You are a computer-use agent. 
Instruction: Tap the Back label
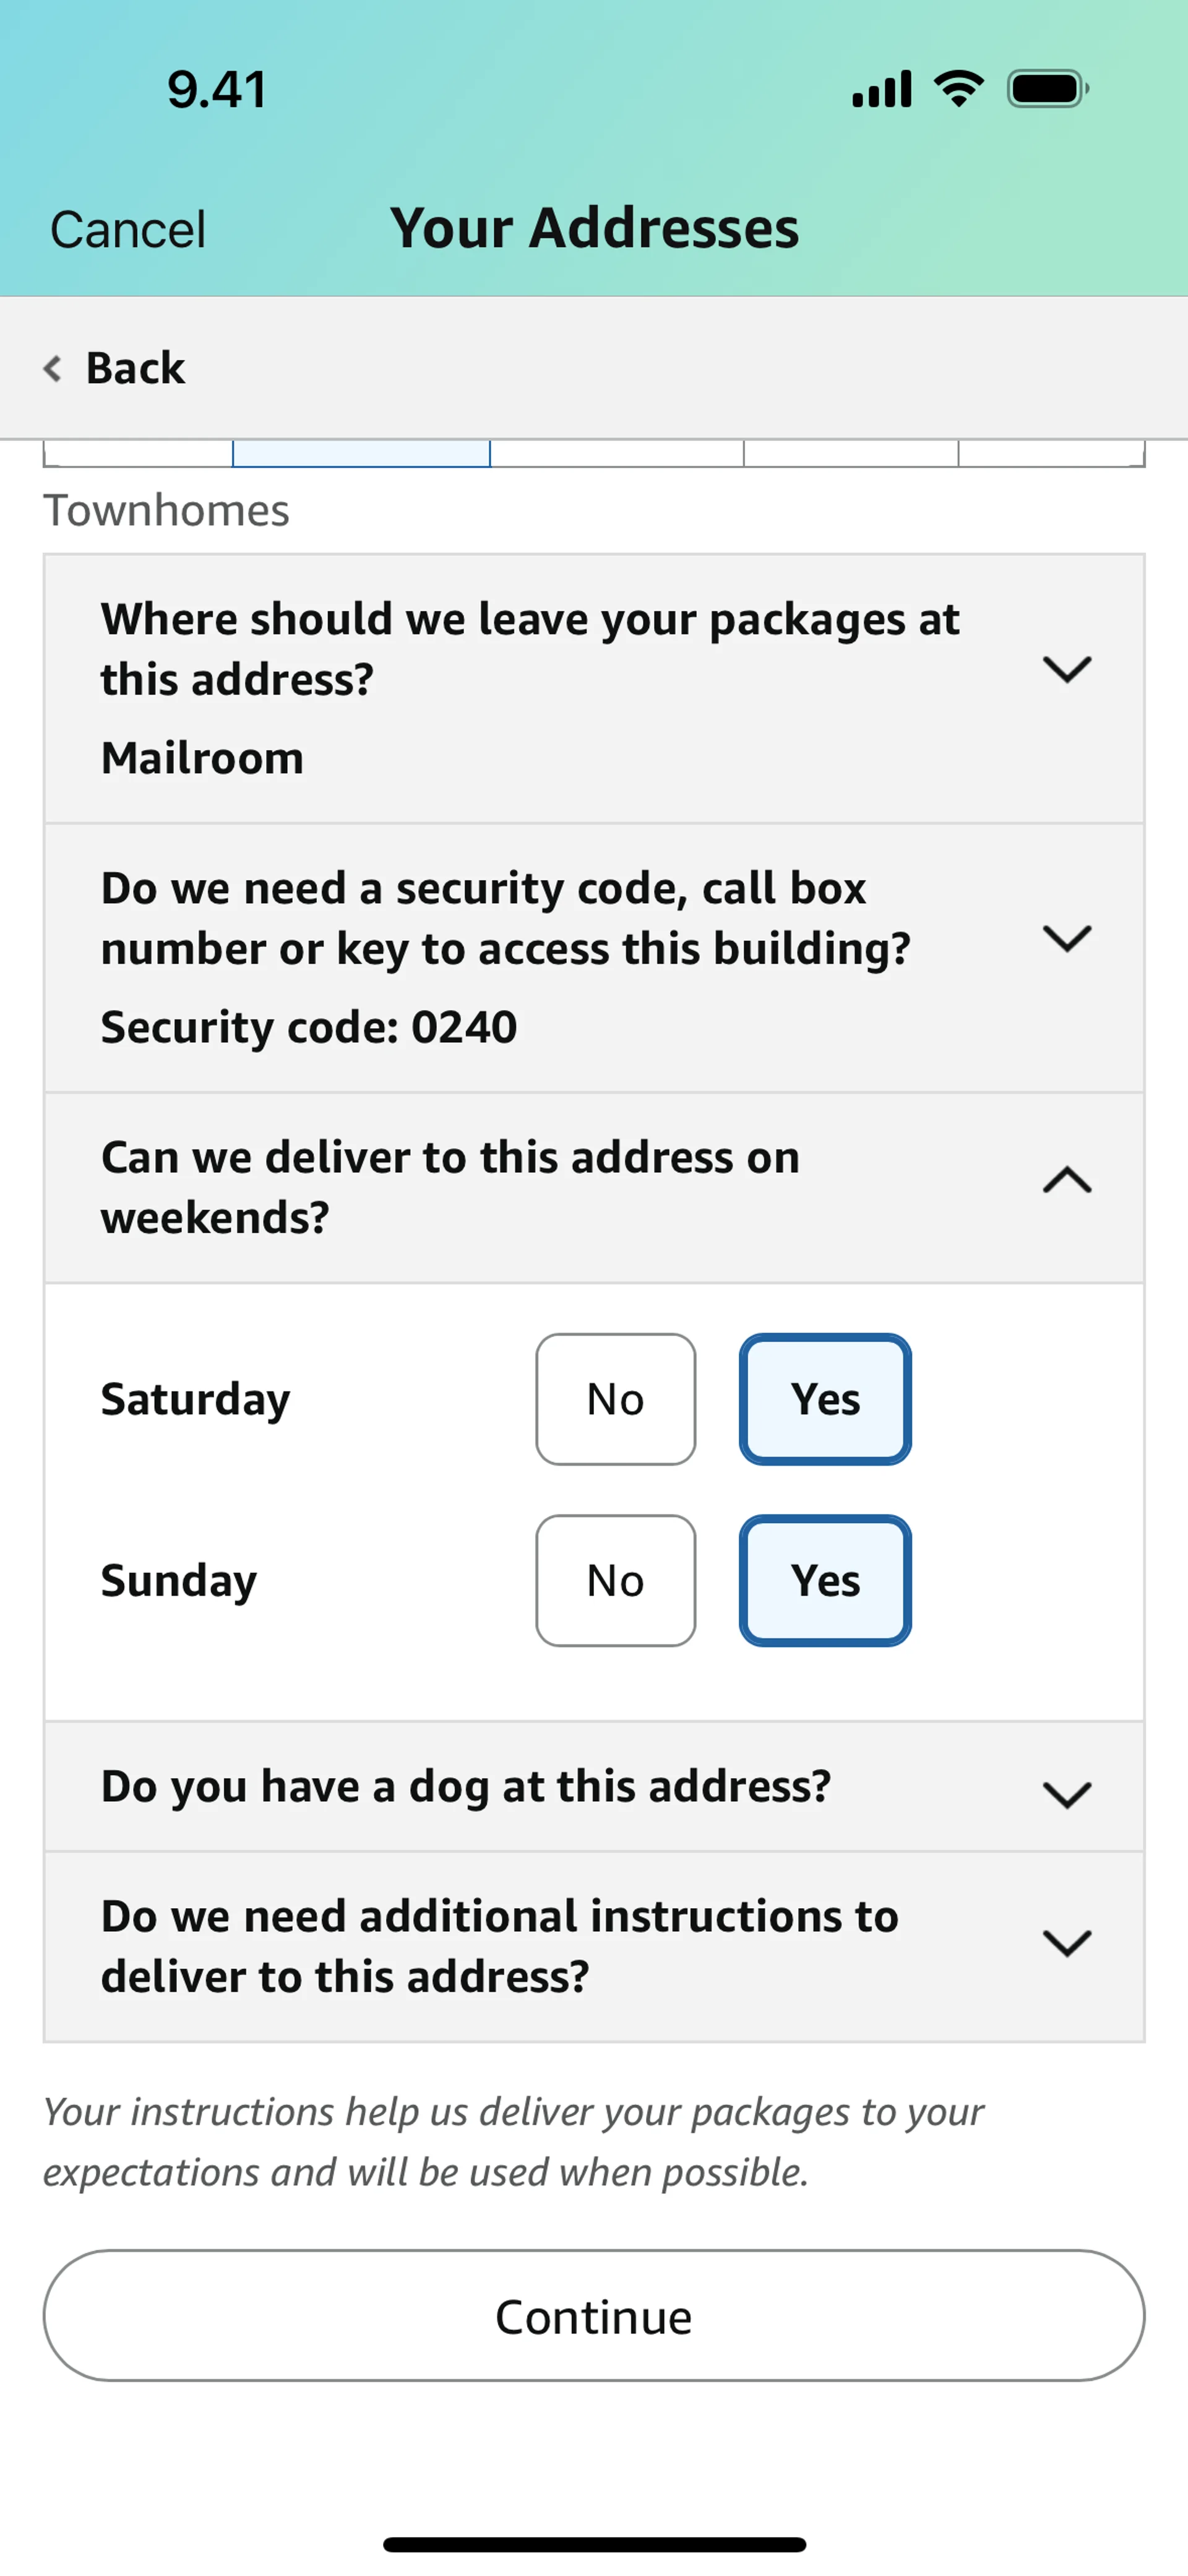click(x=135, y=368)
